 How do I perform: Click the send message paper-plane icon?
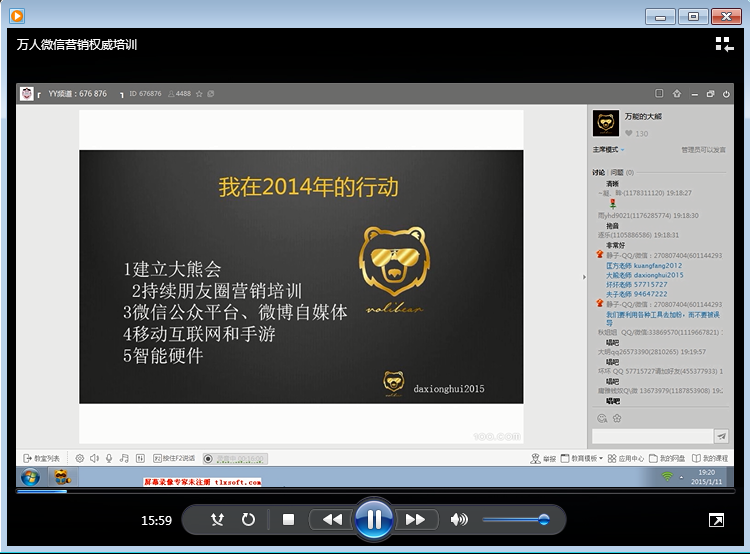pyautogui.click(x=721, y=436)
